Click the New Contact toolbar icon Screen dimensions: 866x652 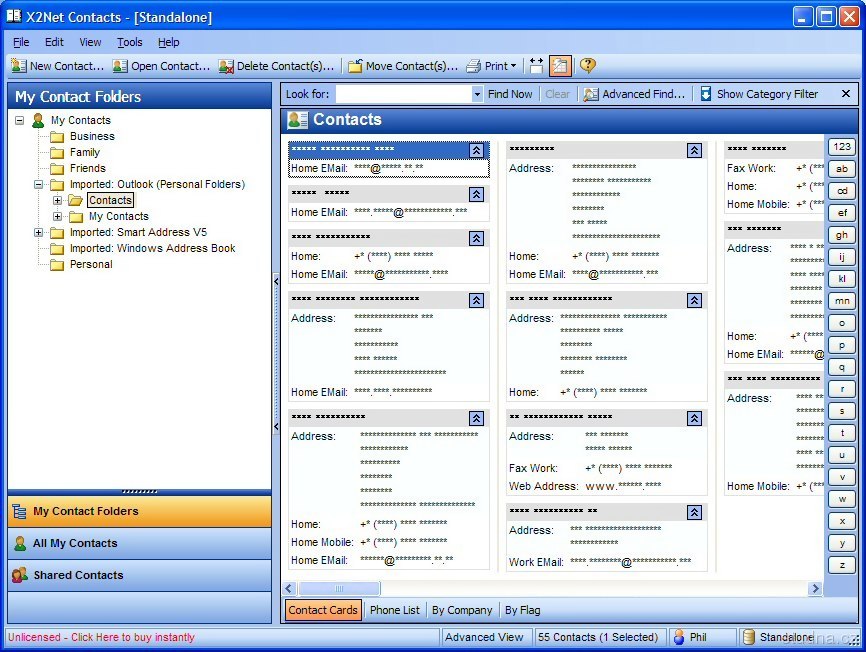point(18,66)
